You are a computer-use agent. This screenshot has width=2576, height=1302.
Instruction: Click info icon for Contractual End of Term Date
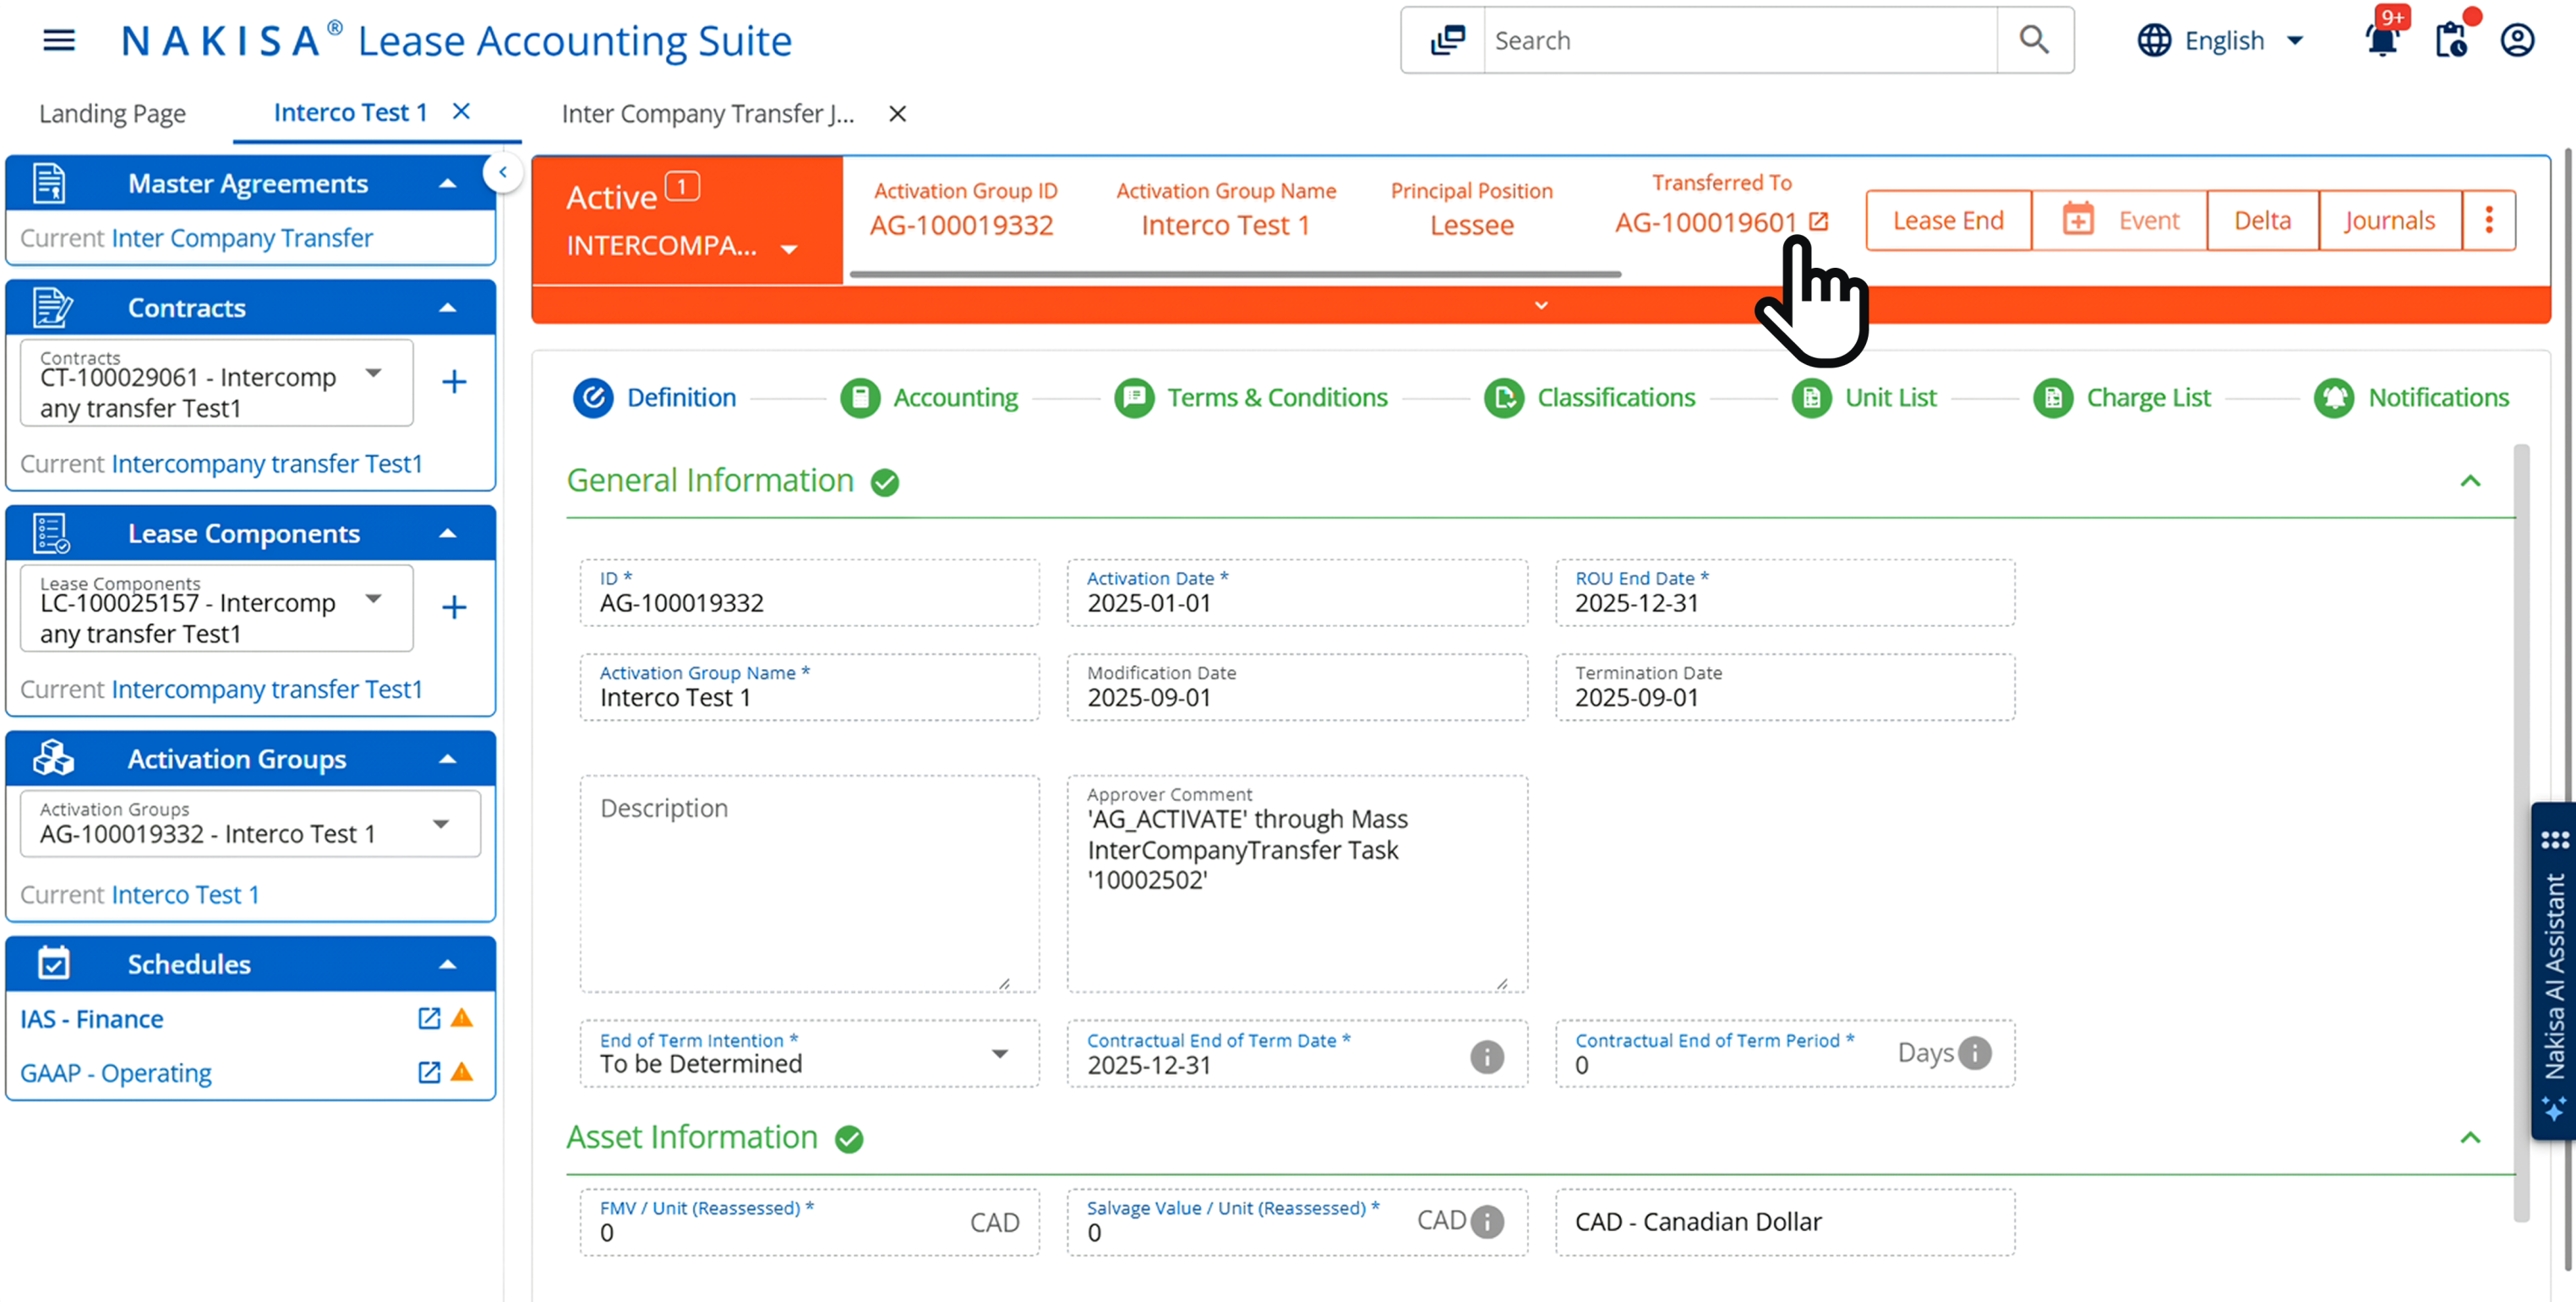tap(1486, 1056)
